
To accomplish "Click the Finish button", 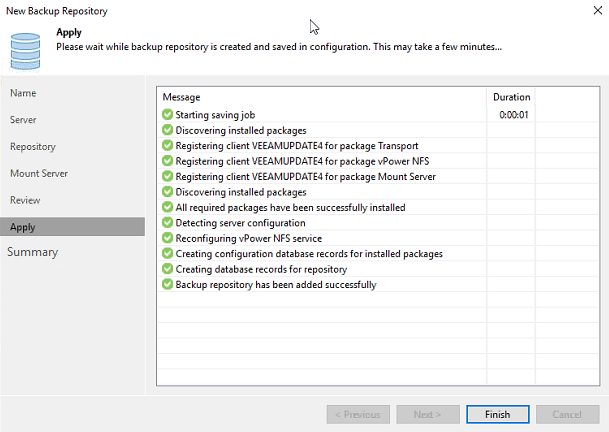I will point(497,414).
